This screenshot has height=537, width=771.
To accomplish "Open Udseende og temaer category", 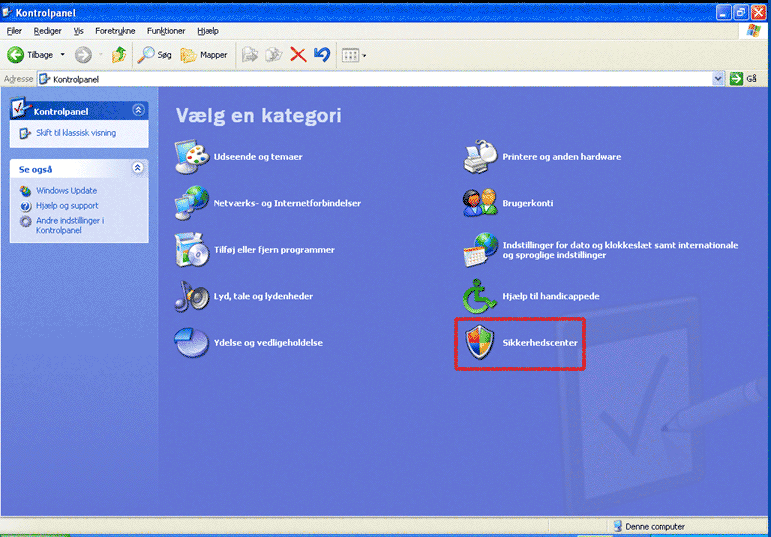I will [x=258, y=157].
